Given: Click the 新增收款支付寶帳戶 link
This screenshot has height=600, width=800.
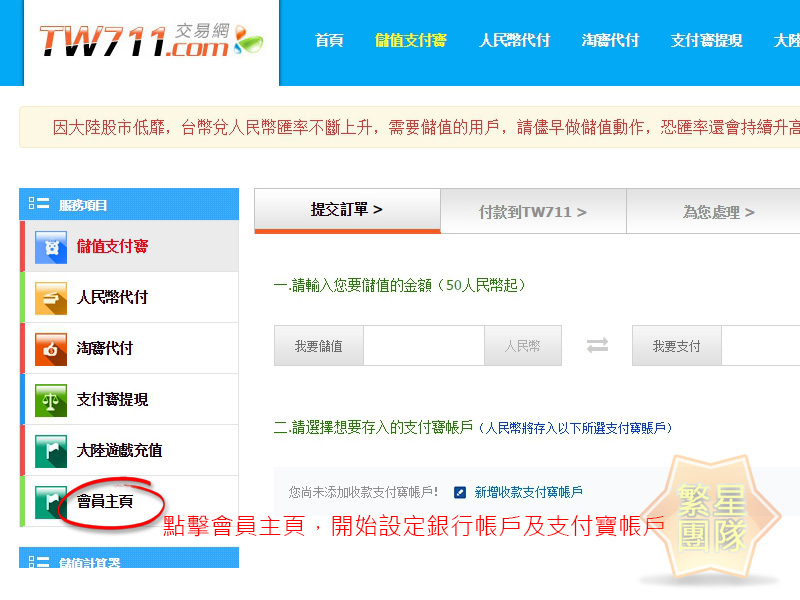Looking at the screenshot, I should (528, 492).
